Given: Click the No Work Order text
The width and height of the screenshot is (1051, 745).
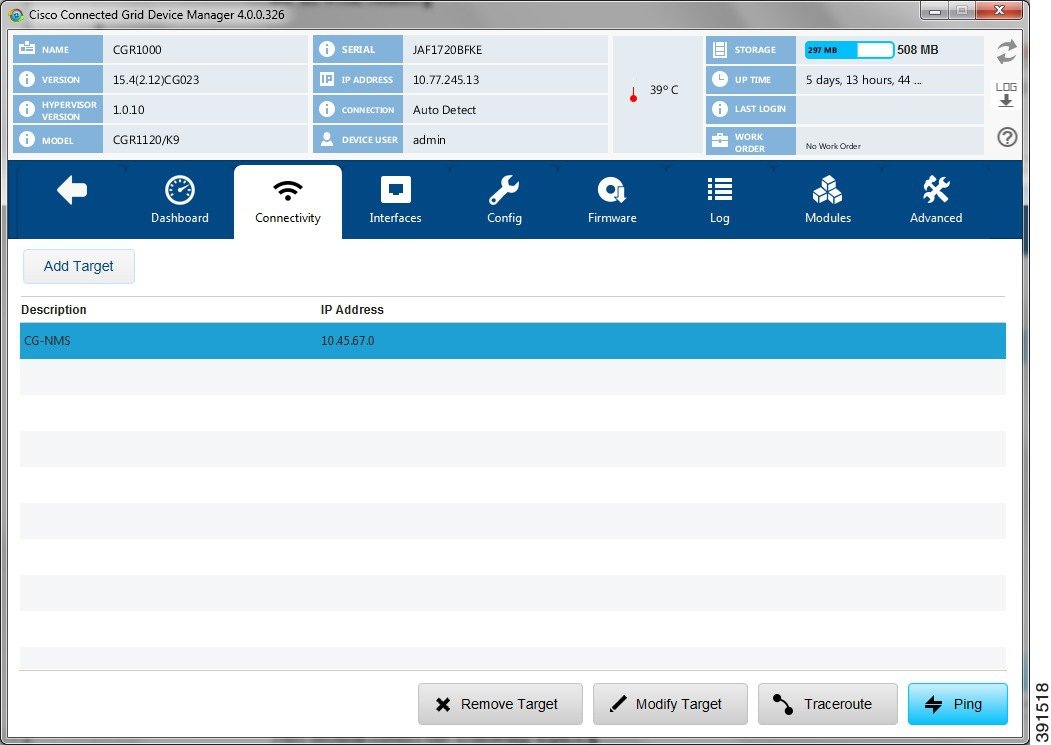Looking at the screenshot, I should 833,146.
